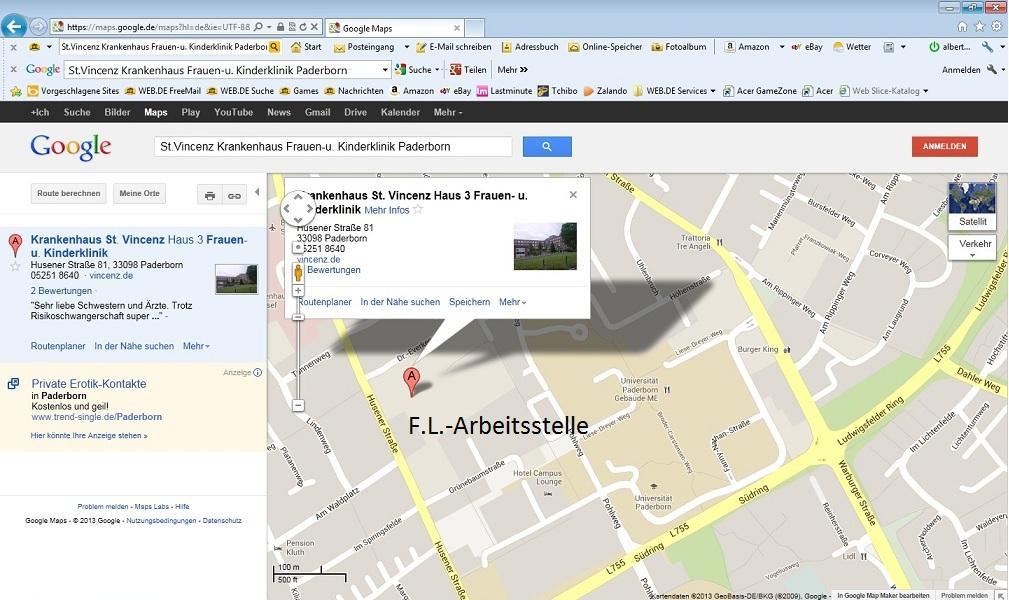Image resolution: width=1009 pixels, height=600 pixels.
Task: Select YouTube in the black Google bar
Action: [234, 112]
